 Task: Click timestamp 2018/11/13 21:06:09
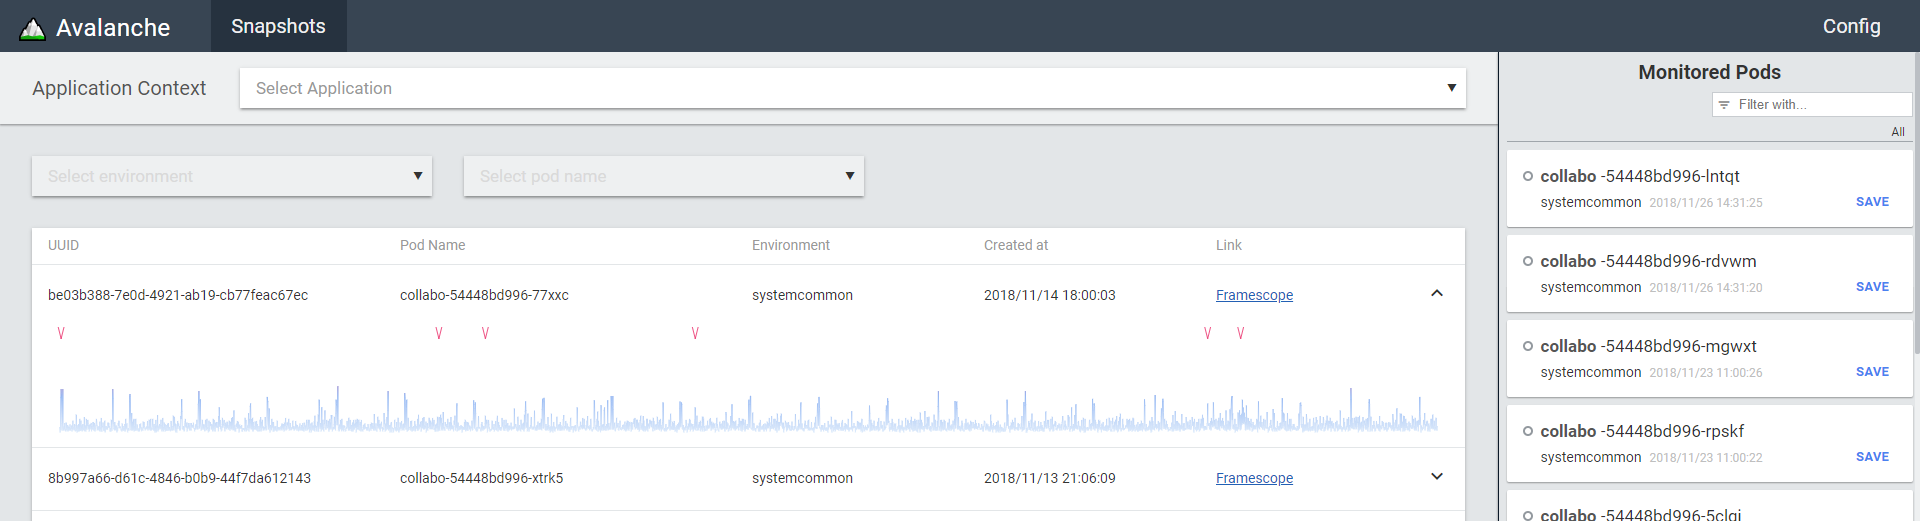(1049, 478)
